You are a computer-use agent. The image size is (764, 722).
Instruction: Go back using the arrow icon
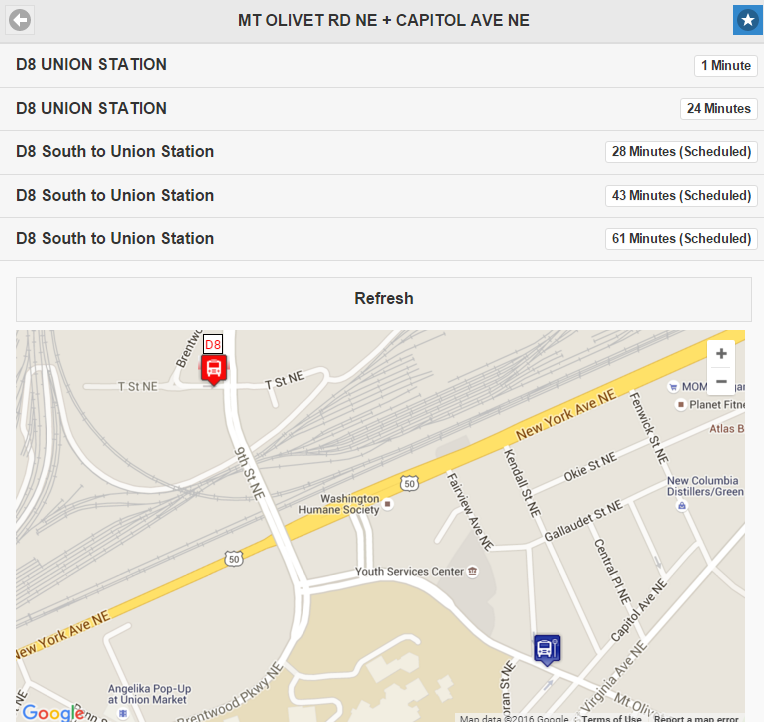pos(20,20)
